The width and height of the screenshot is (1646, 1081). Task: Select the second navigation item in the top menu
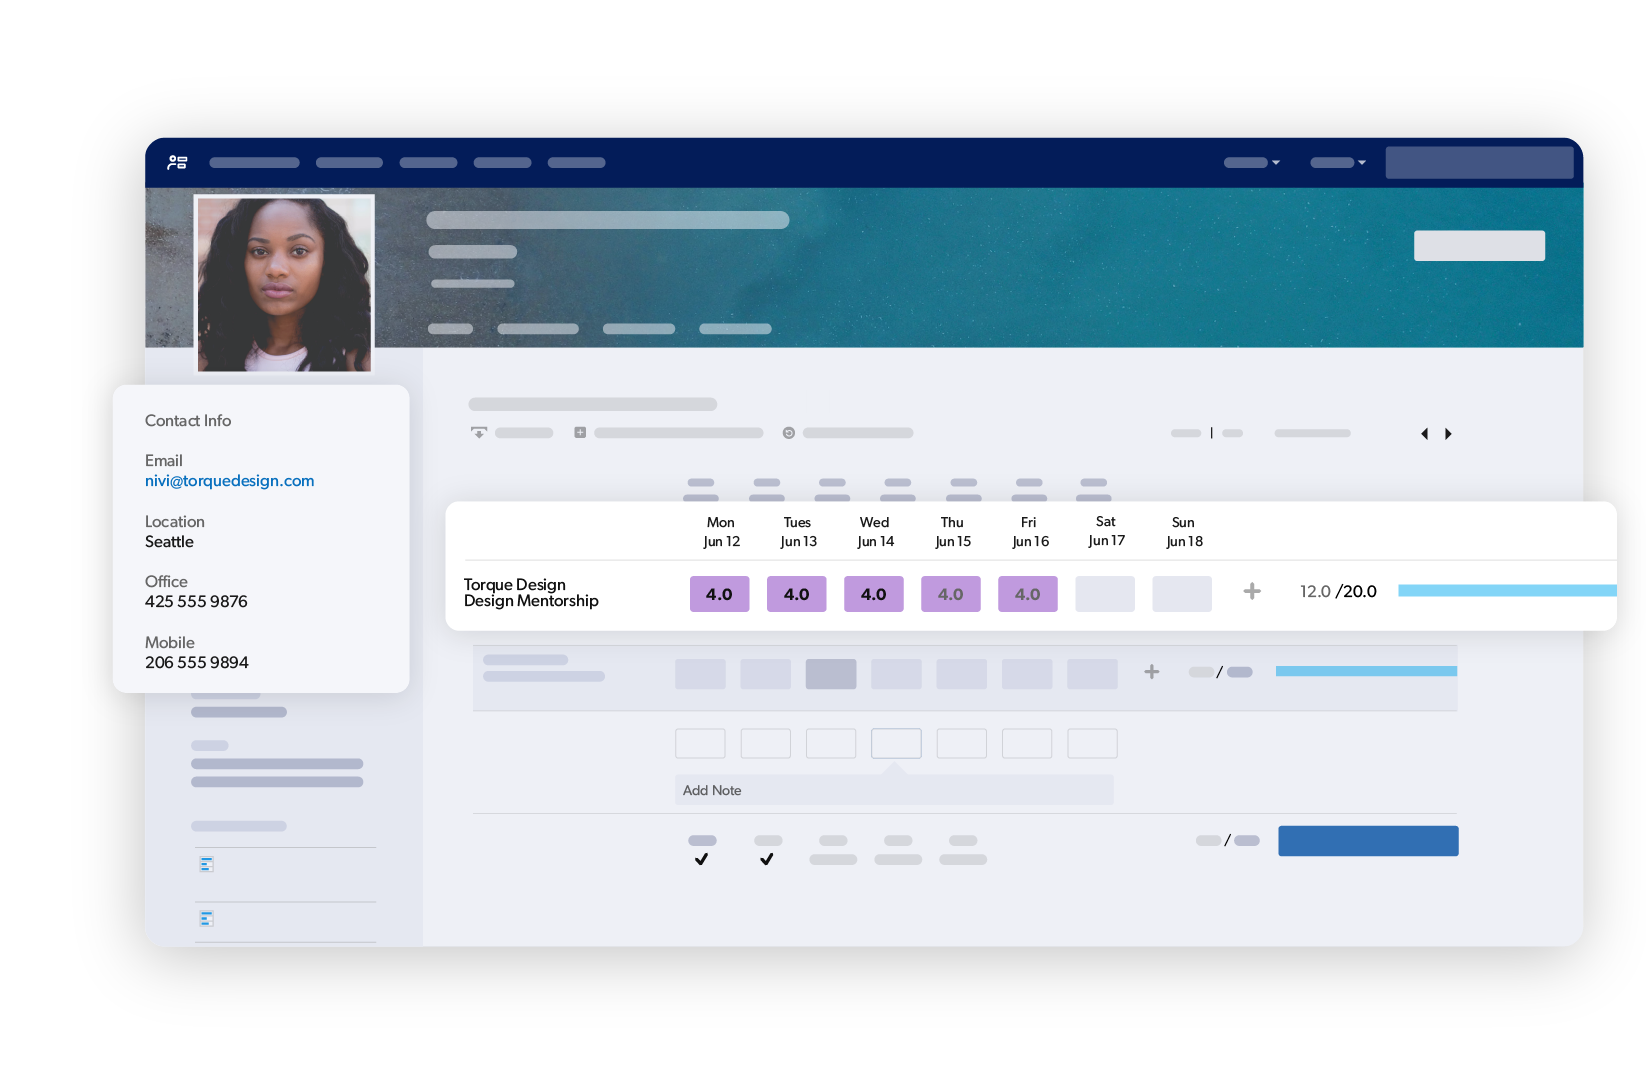pyautogui.click(x=349, y=162)
